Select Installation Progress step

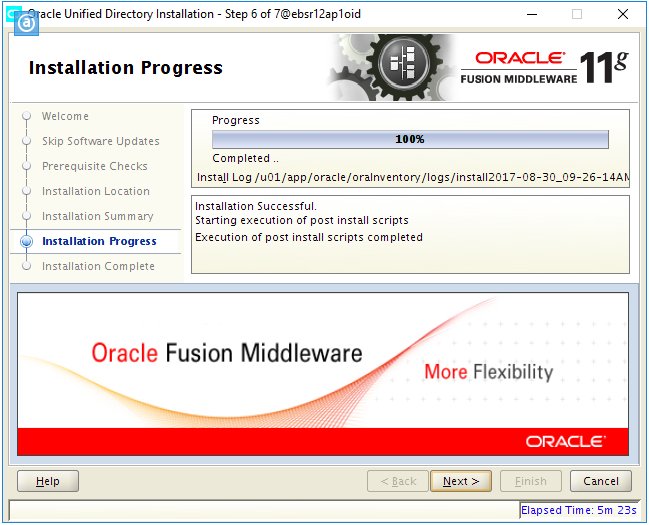99,241
